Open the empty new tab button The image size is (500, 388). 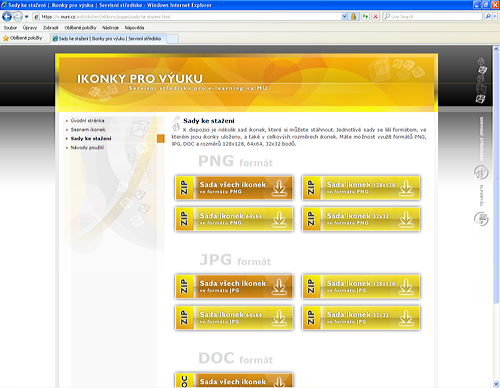pyautogui.click(x=172, y=39)
